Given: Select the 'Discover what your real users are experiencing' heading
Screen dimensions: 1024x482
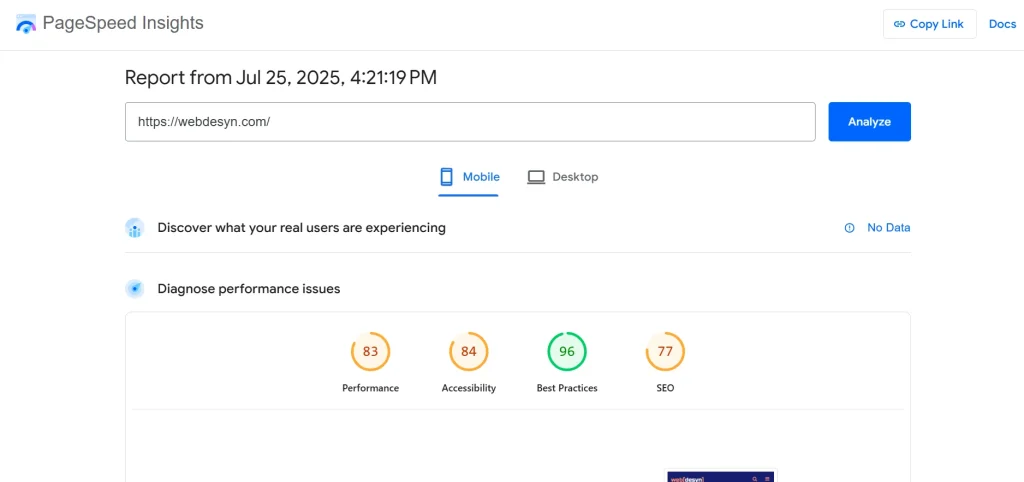Looking at the screenshot, I should pos(301,228).
